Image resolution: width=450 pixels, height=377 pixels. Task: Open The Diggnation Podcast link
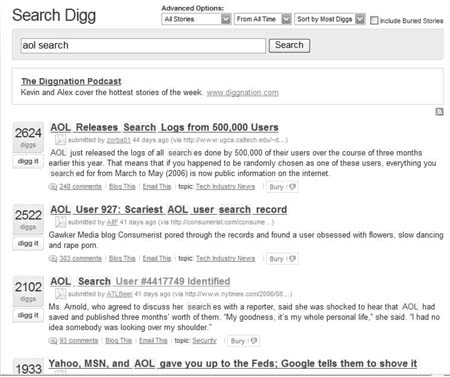[71, 81]
